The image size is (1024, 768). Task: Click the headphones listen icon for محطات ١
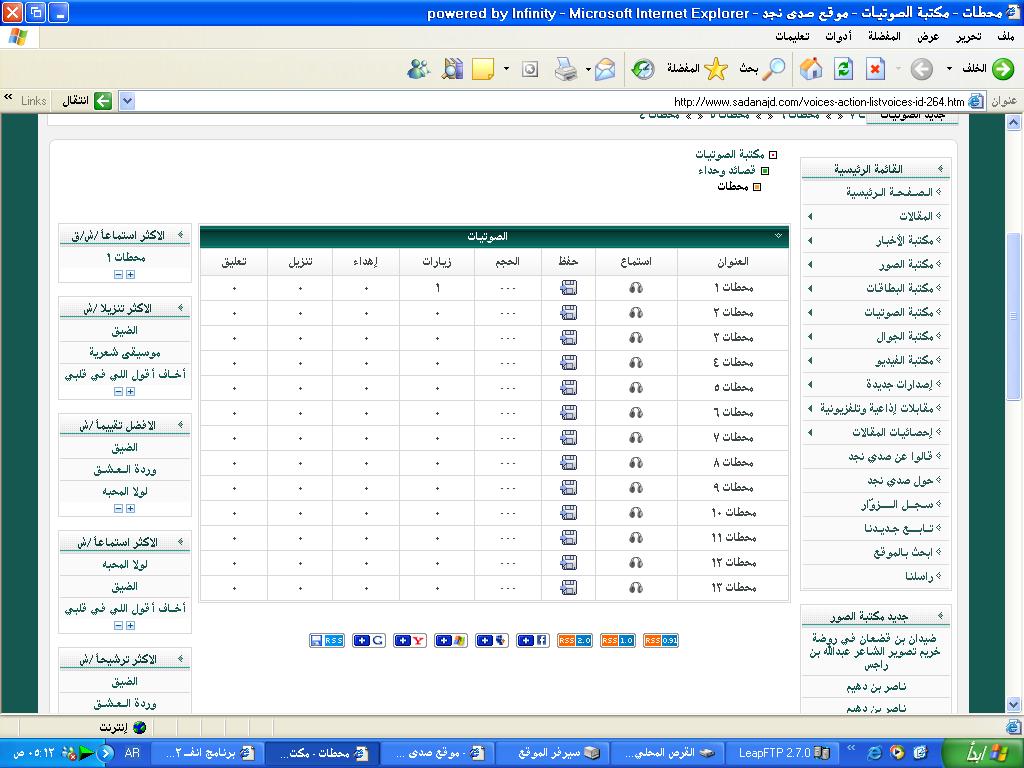click(636, 287)
